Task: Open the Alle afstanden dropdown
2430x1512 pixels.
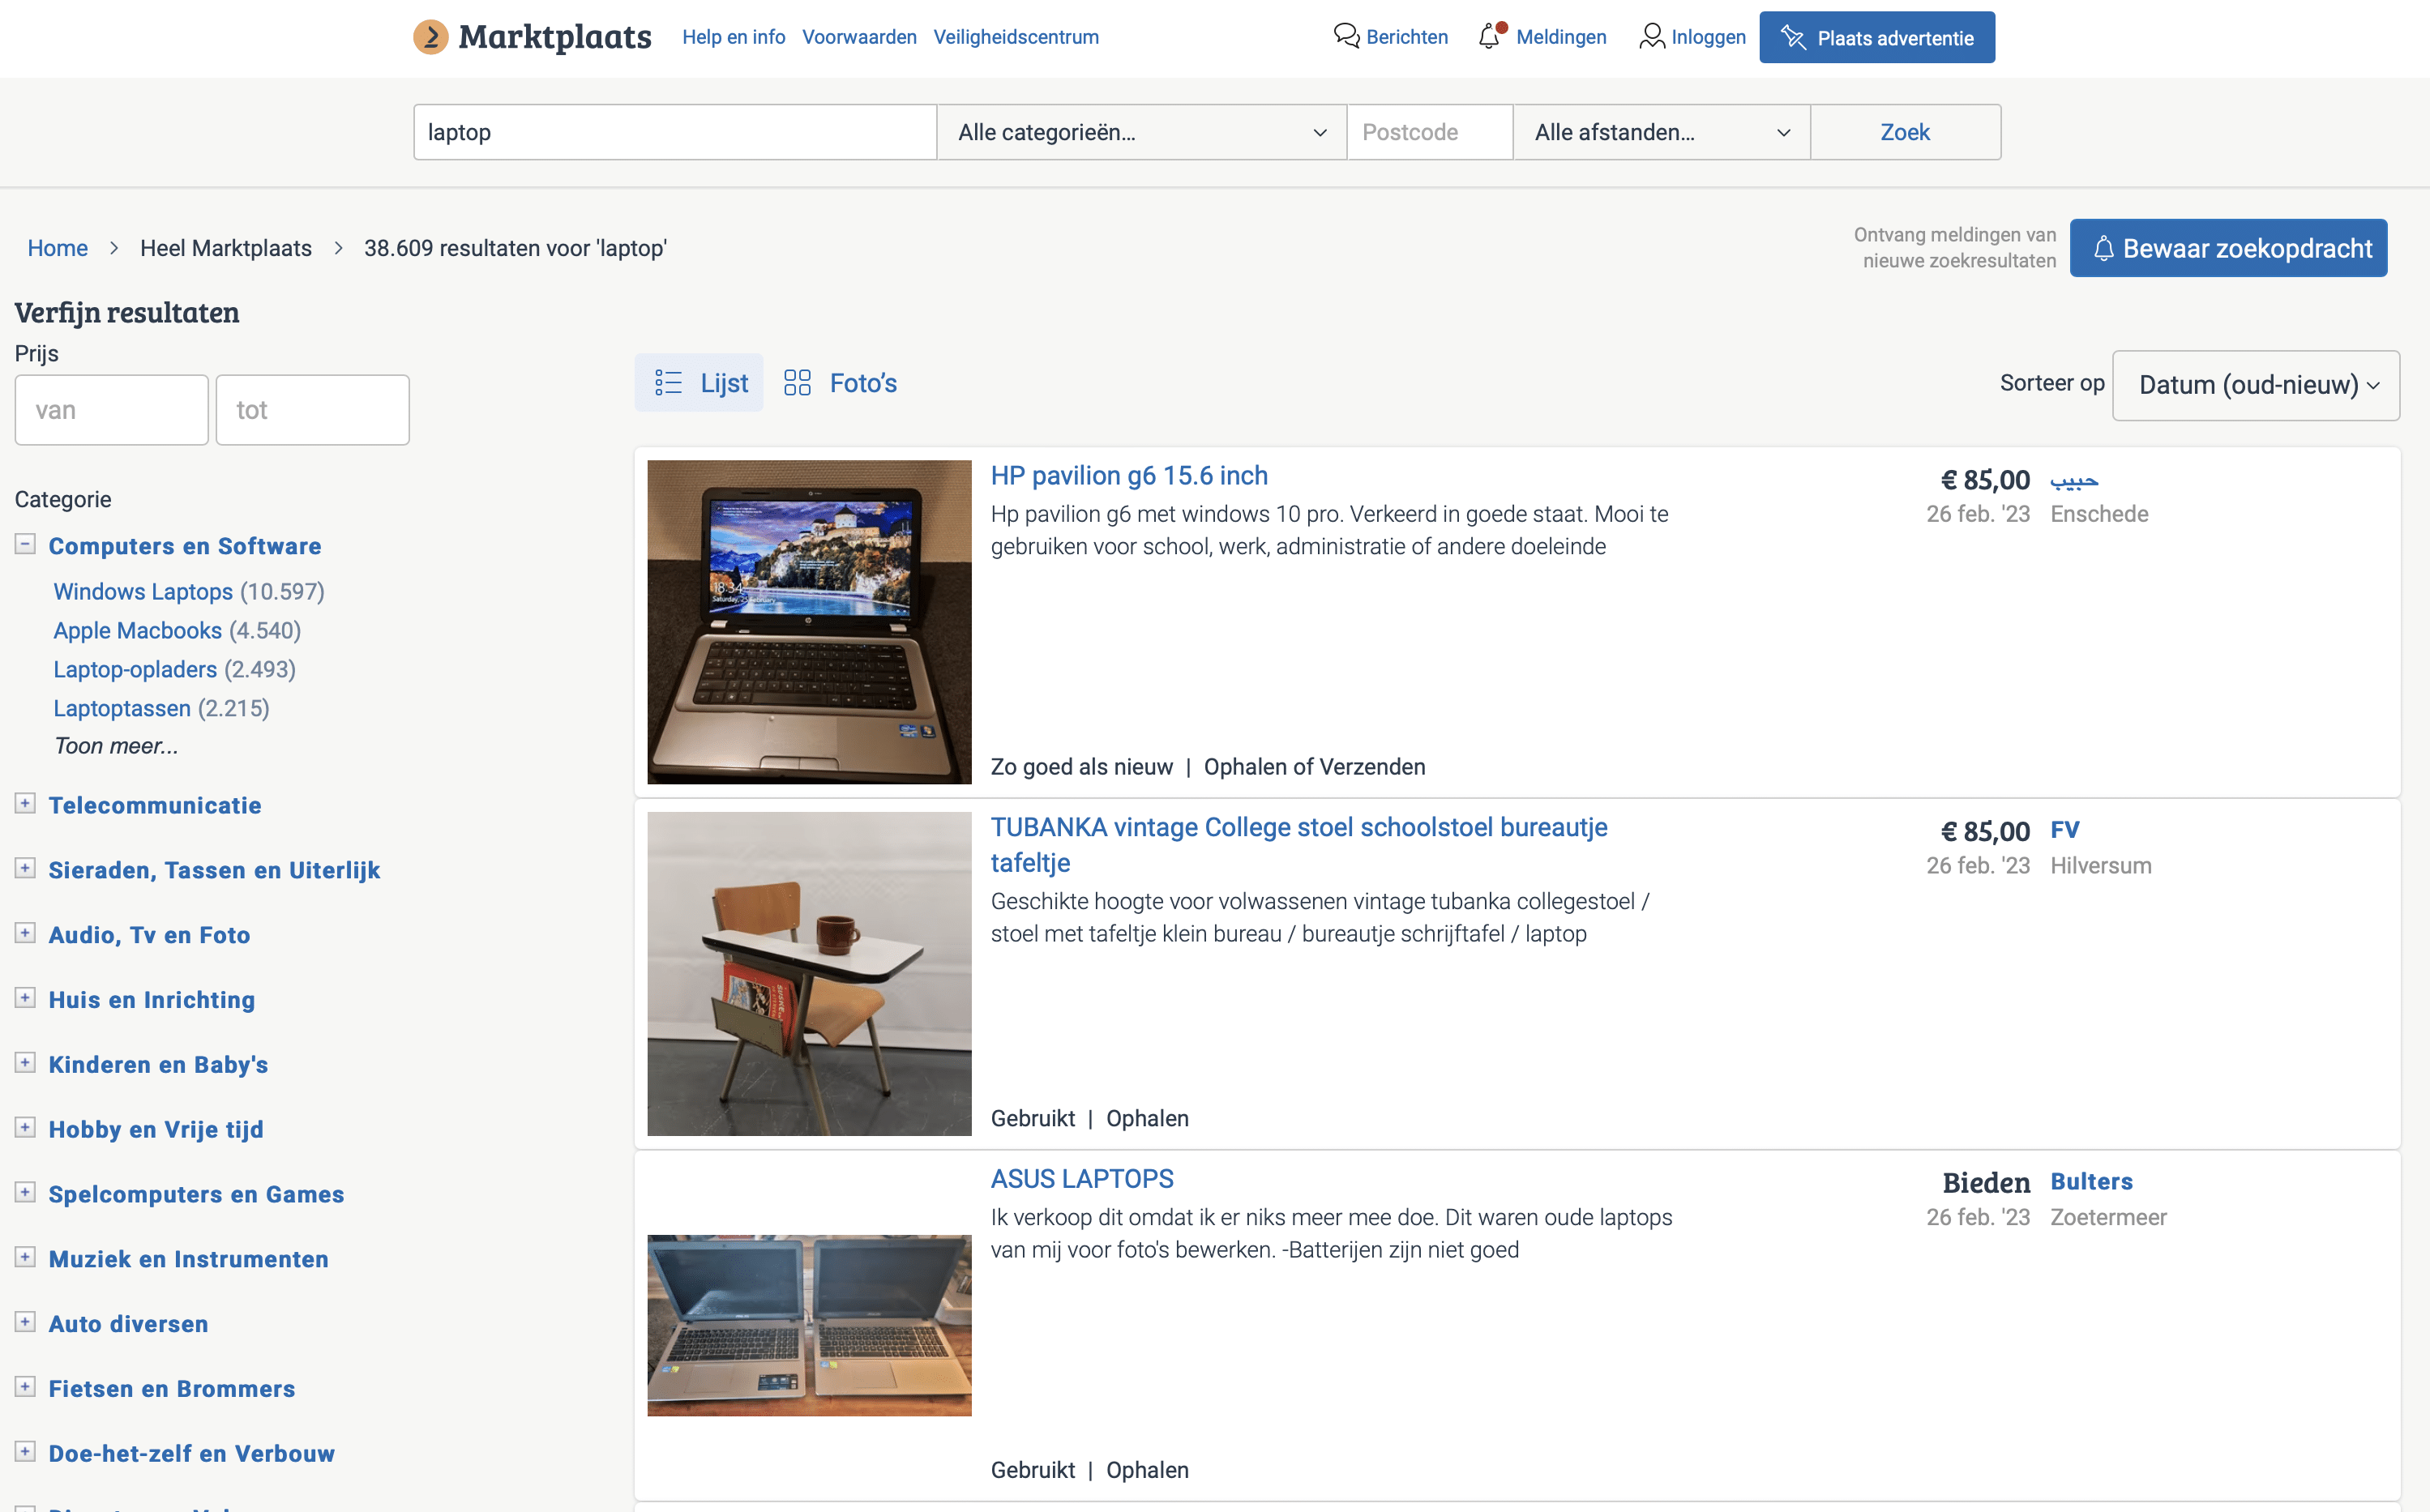Action: pos(1660,132)
